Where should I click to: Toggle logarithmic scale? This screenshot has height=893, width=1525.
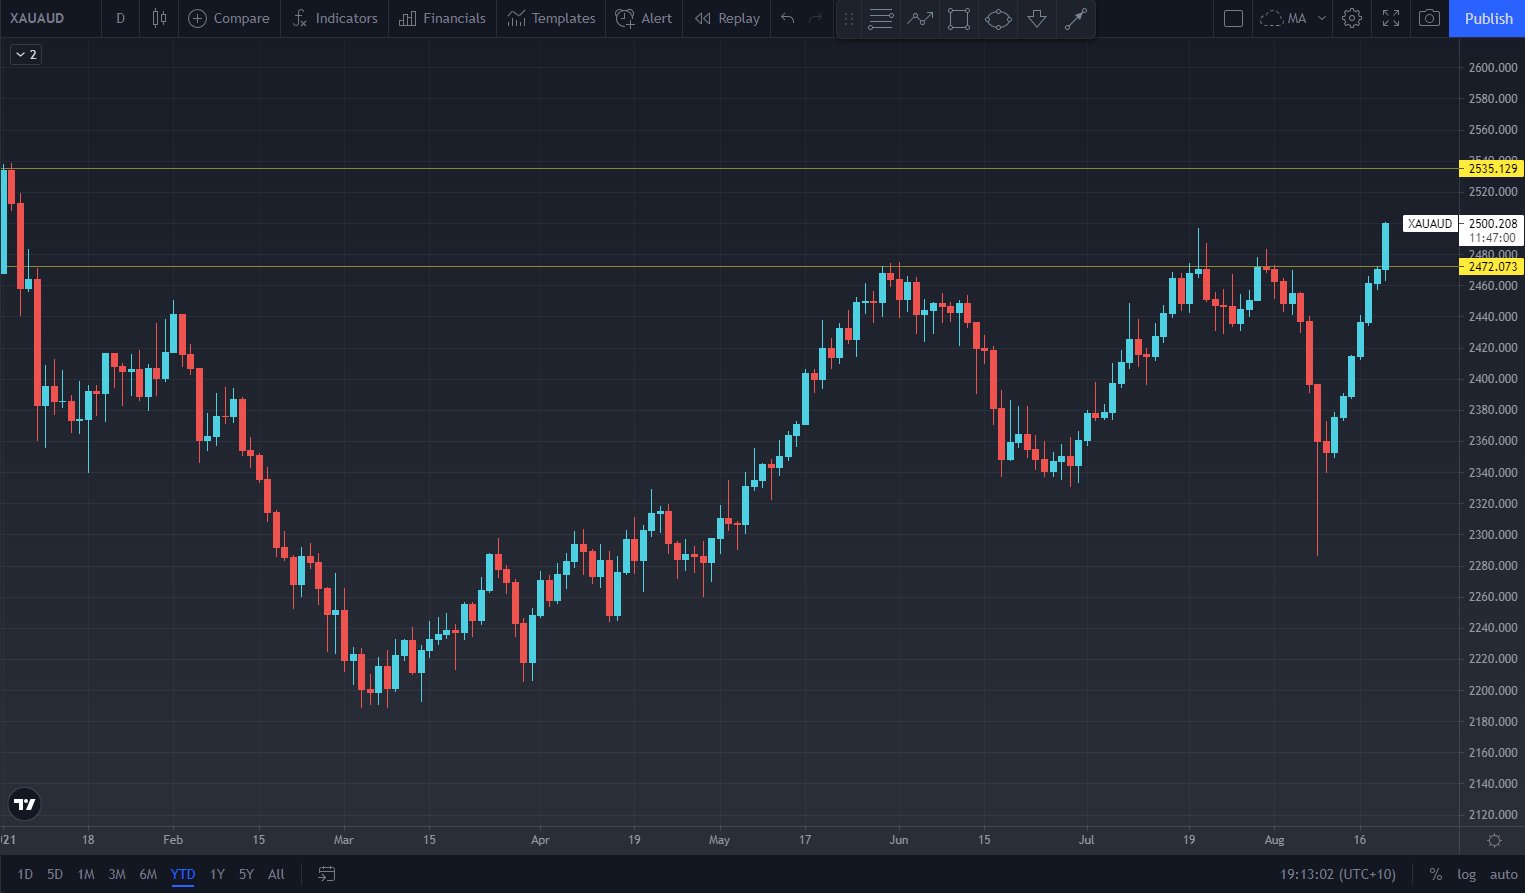point(1466,874)
